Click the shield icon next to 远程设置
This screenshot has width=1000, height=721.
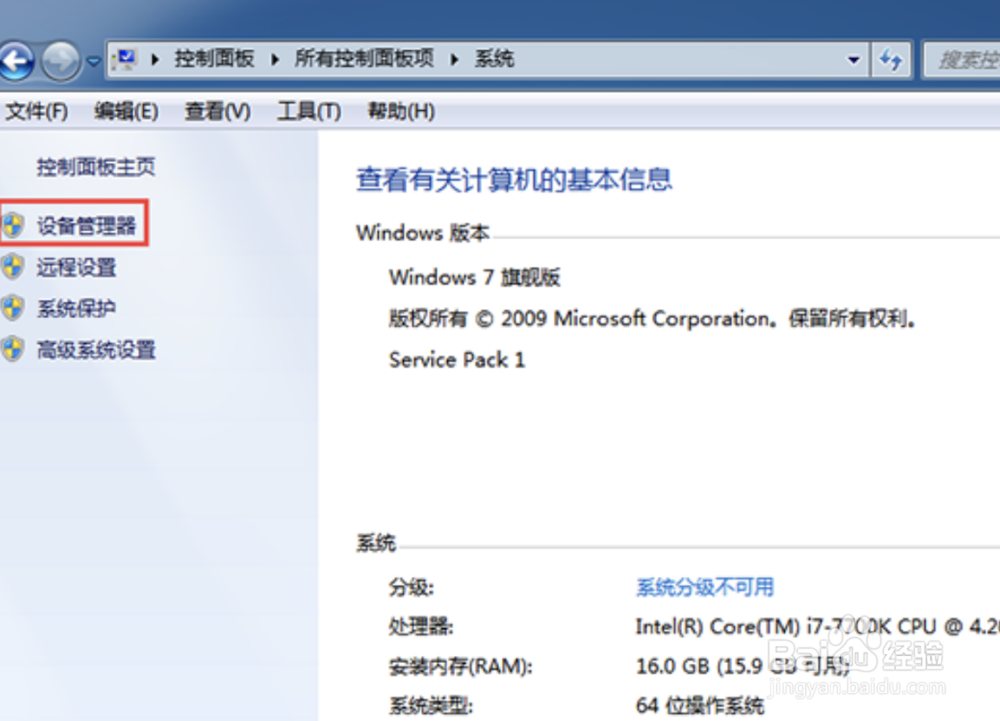(13, 267)
